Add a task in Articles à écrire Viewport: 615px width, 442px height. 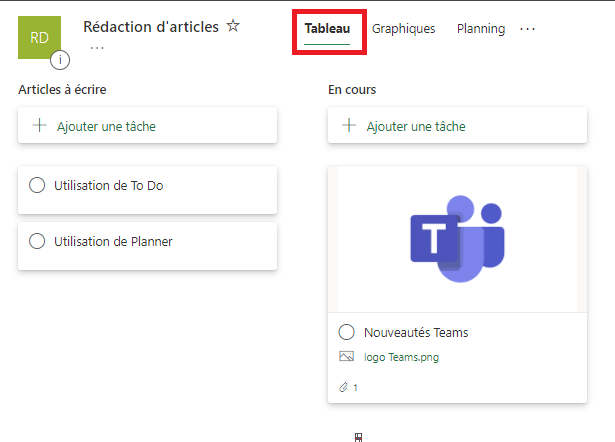[147, 126]
